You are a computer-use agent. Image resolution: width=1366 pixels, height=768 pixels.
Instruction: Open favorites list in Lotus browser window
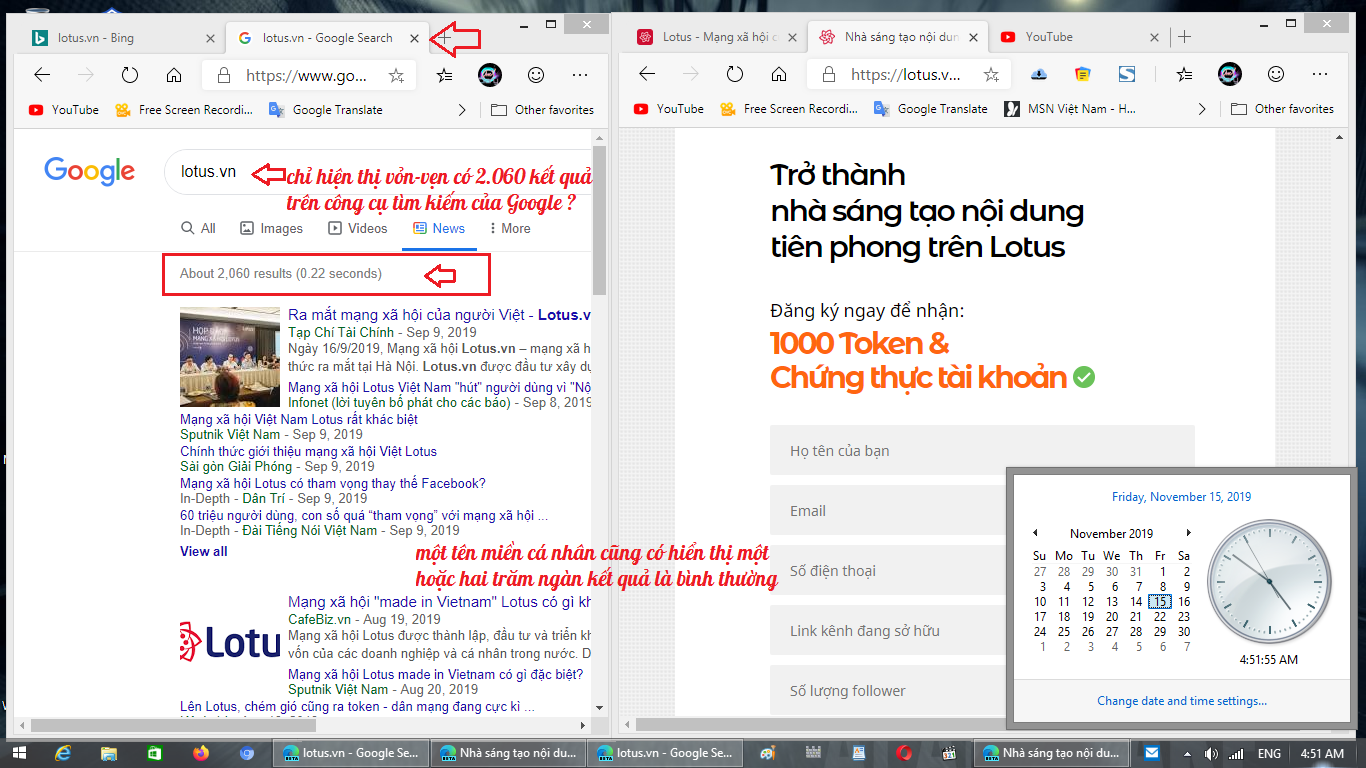coord(1185,74)
